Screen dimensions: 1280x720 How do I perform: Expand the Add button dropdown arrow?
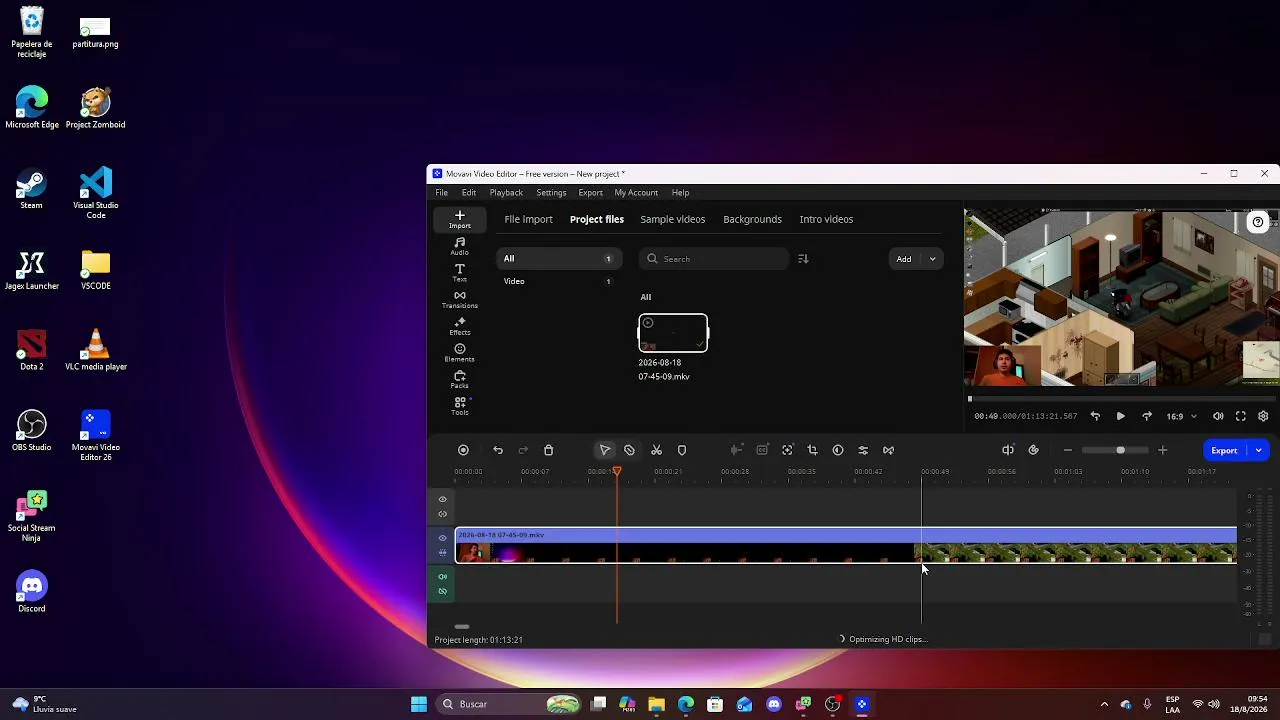click(933, 259)
